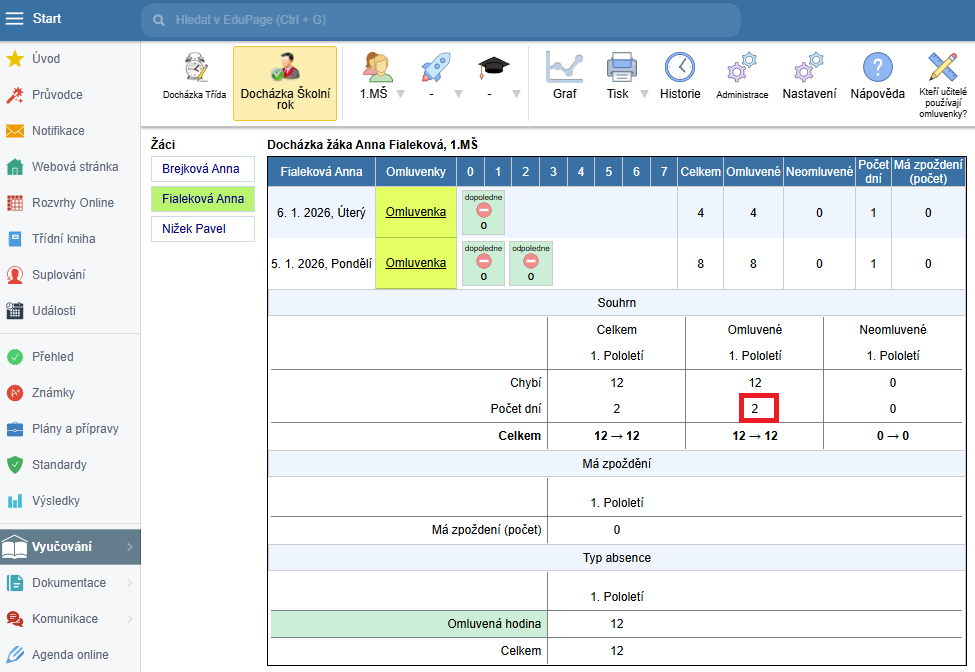Open Administrace gears icon

[742, 69]
